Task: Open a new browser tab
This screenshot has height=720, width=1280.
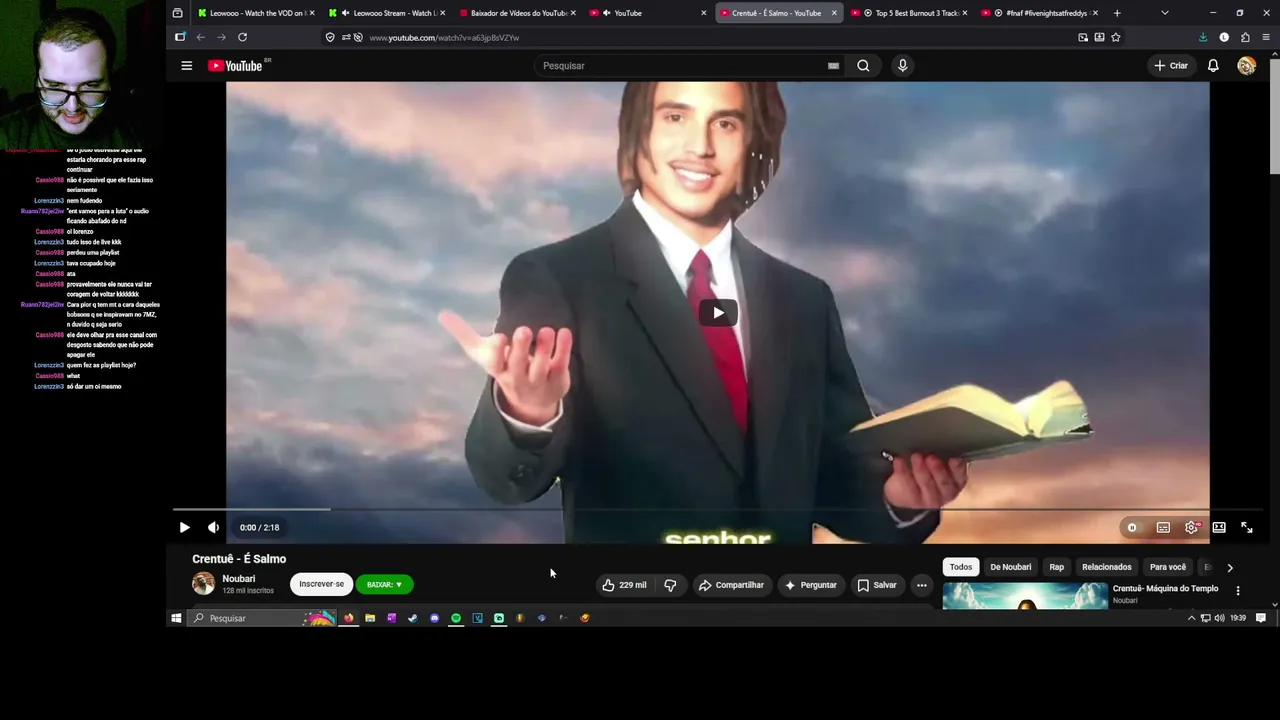Action: (x=1117, y=13)
